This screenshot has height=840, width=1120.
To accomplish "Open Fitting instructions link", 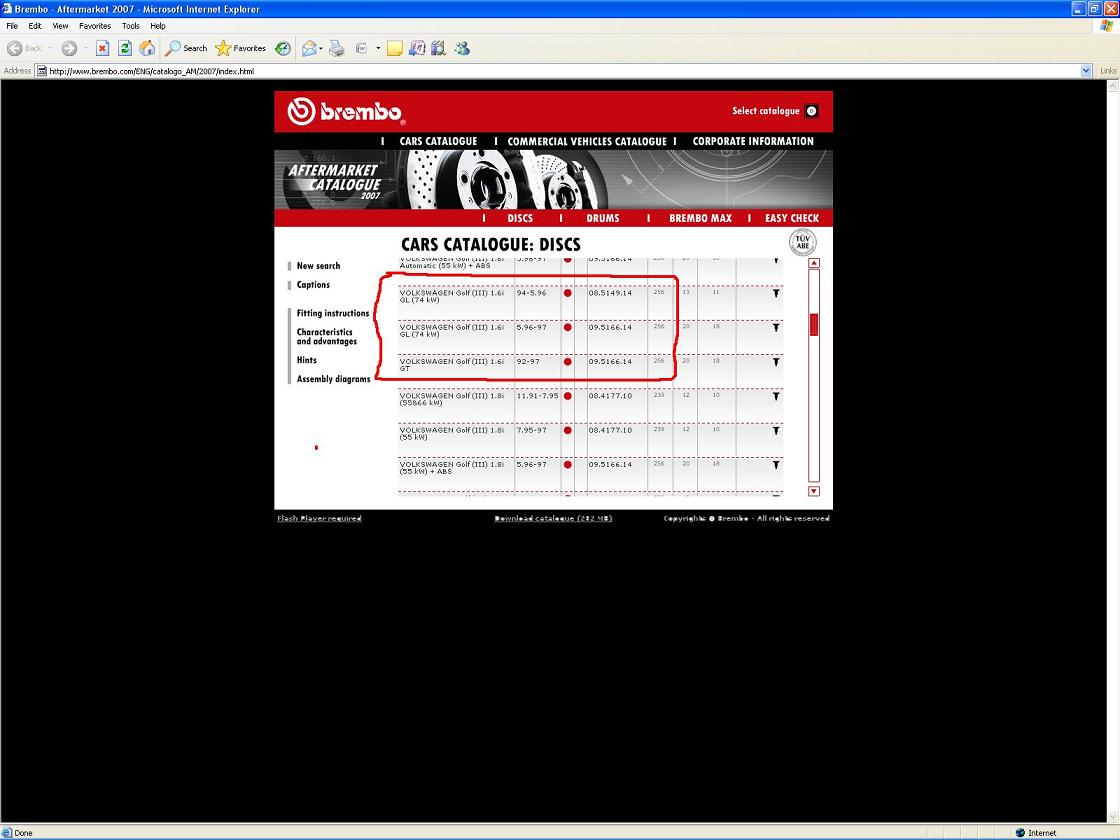I will (x=333, y=313).
